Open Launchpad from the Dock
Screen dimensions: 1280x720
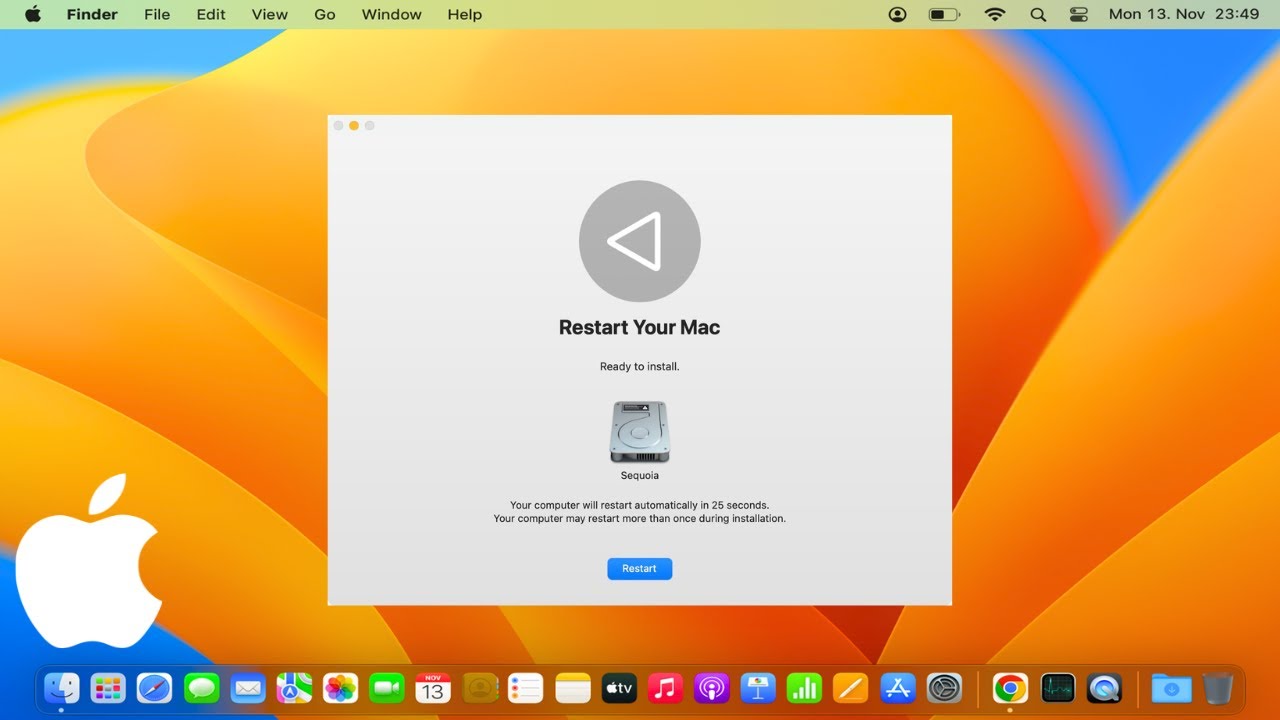108,688
